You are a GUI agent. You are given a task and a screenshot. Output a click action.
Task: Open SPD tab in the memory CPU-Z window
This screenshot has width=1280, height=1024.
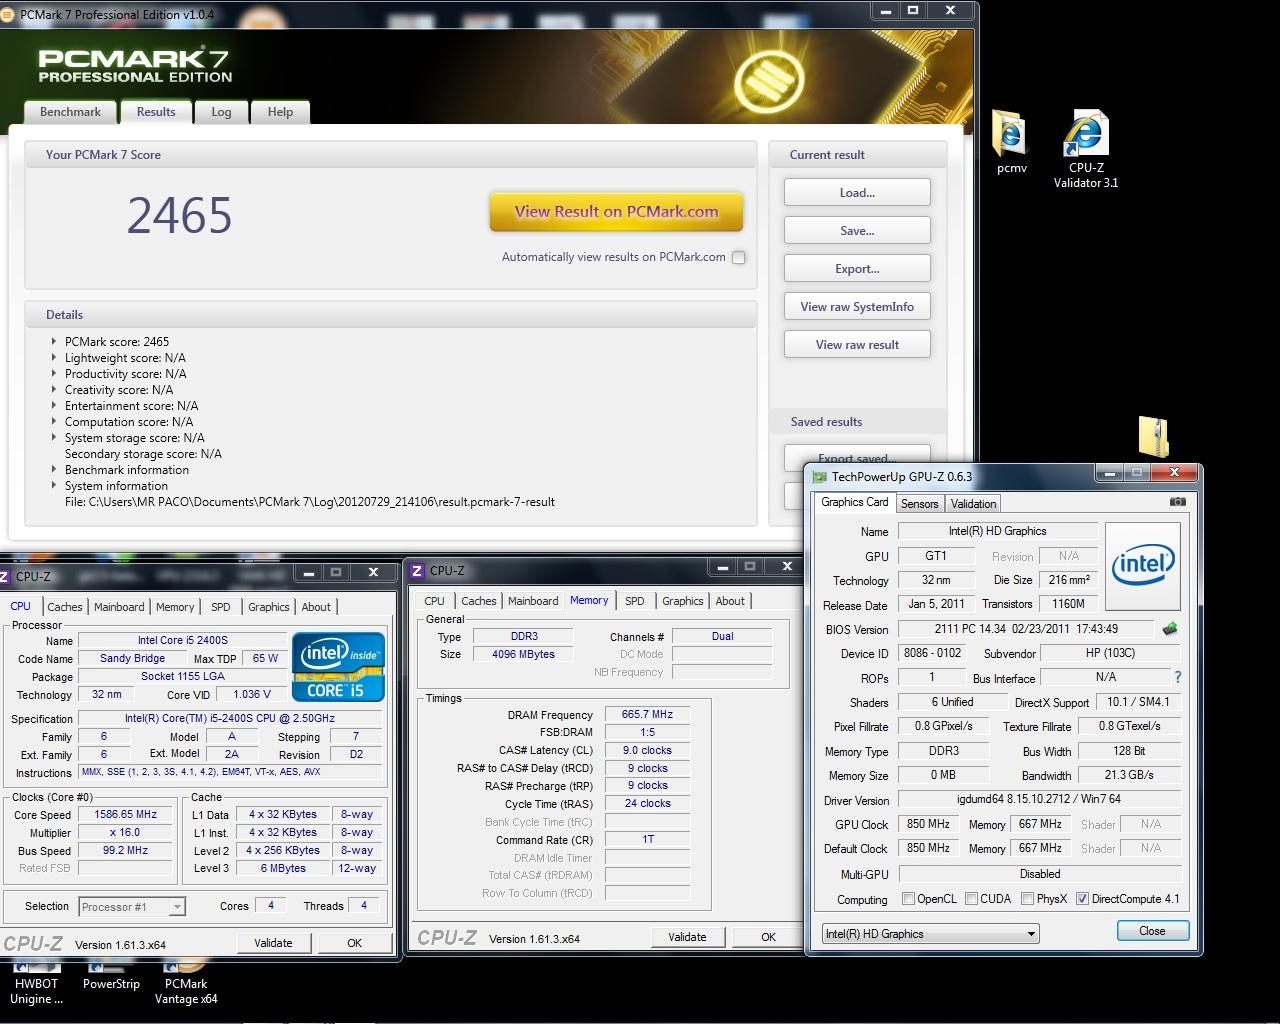634,601
